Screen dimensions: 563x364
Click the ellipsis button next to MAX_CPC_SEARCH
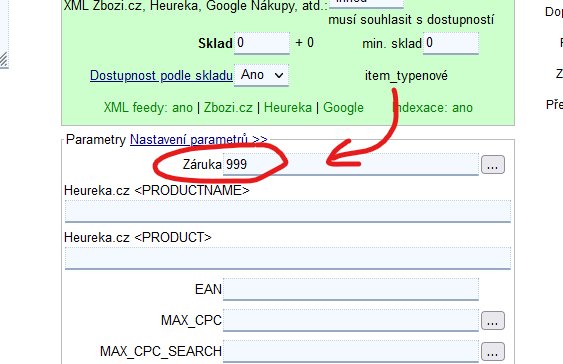(493, 351)
